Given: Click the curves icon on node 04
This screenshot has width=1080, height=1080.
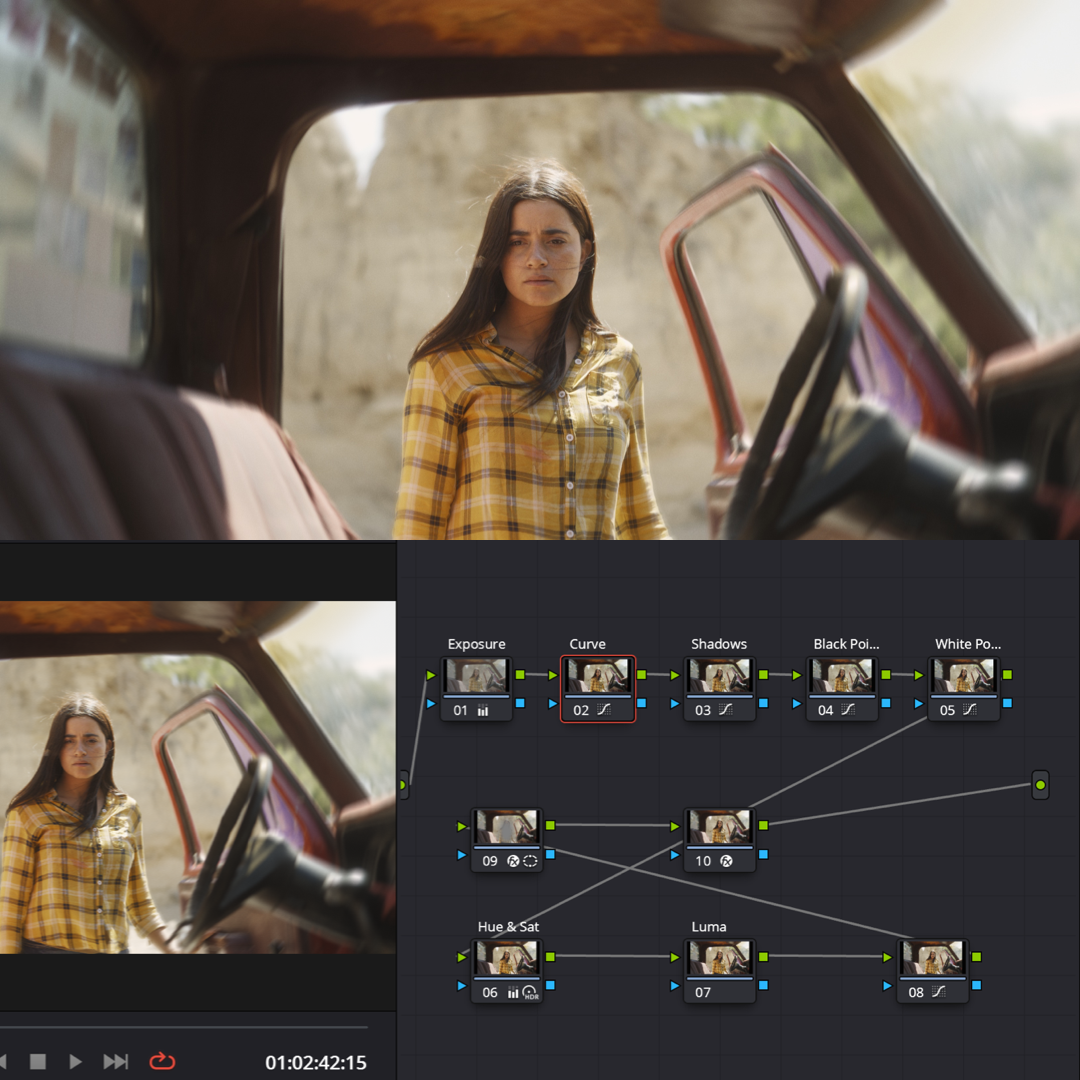Looking at the screenshot, I should pos(848,709).
